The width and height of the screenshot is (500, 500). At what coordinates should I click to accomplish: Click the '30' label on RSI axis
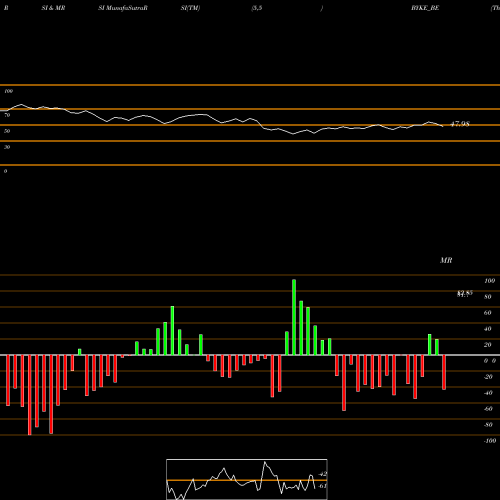pyautogui.click(x=7, y=147)
